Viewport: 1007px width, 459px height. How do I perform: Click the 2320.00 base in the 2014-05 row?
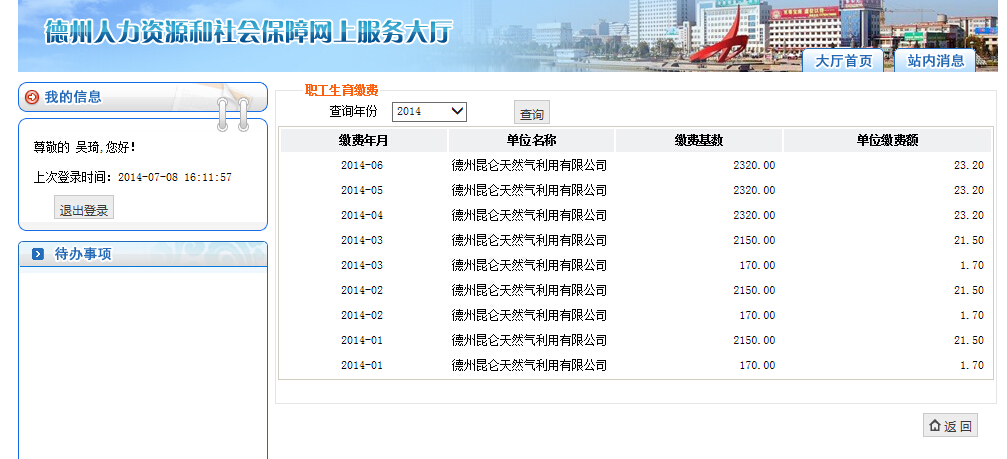754,190
